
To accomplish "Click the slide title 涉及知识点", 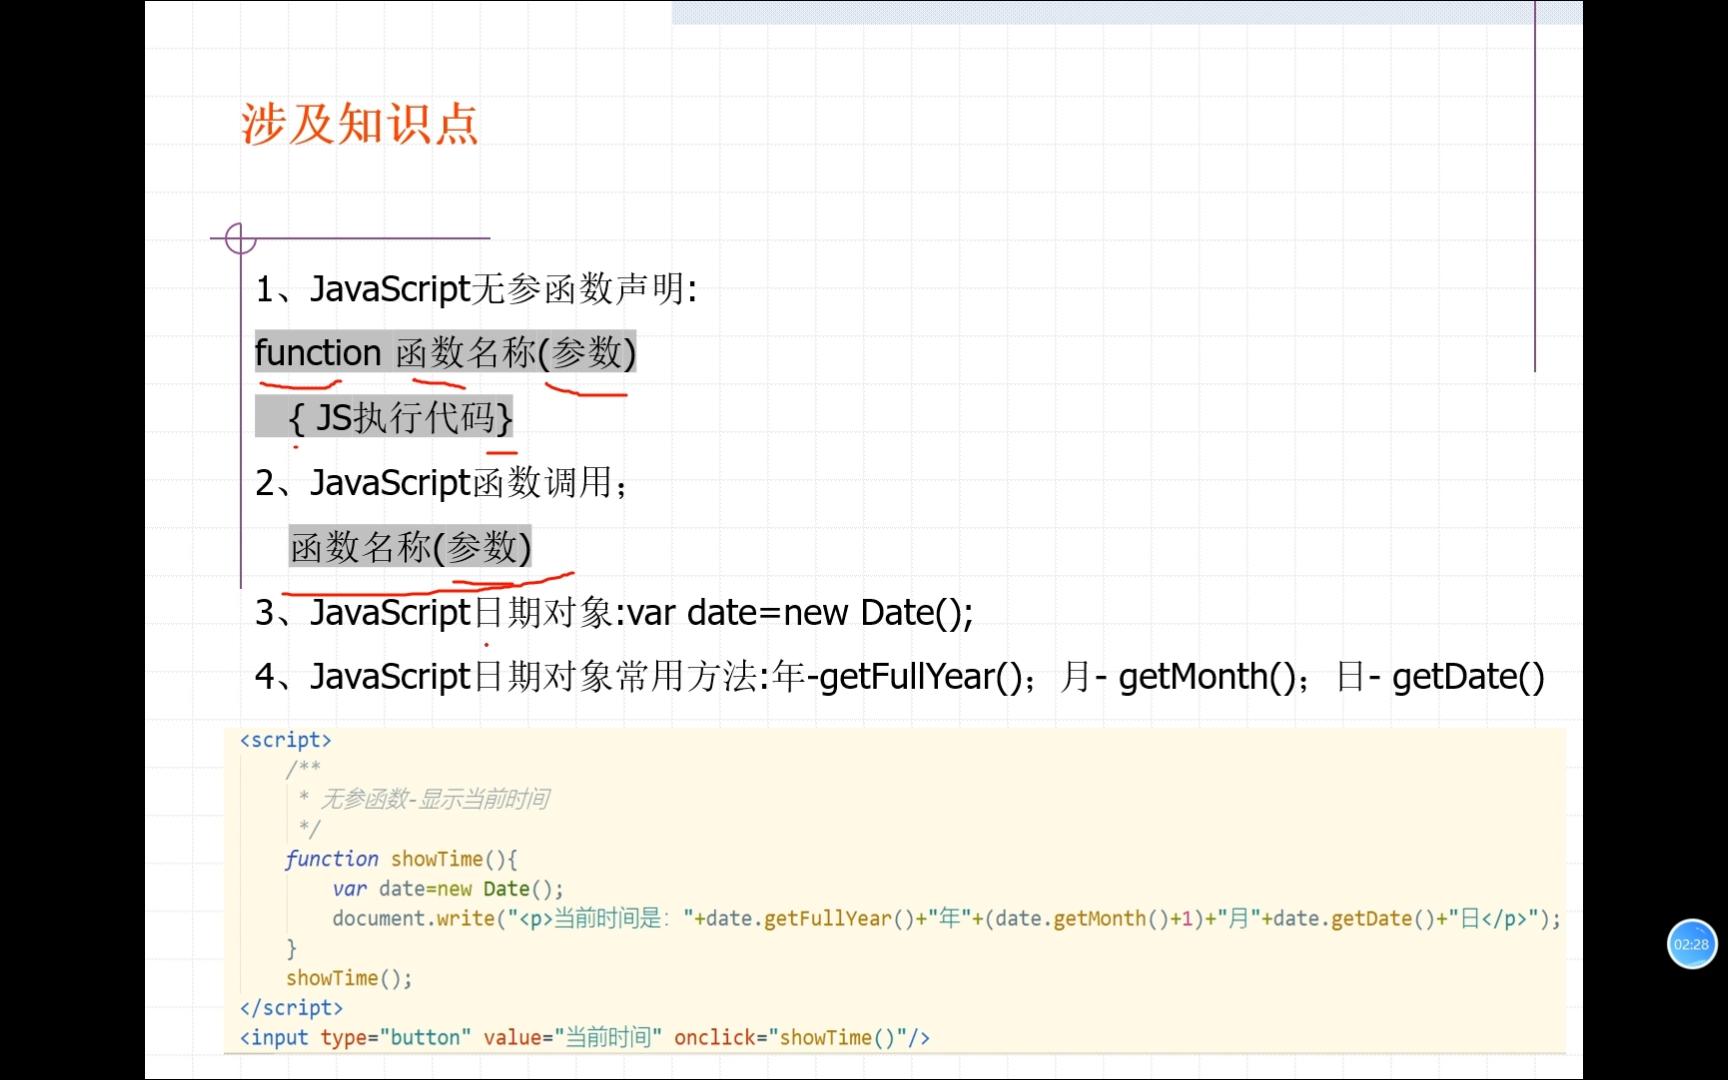I will (360, 125).
